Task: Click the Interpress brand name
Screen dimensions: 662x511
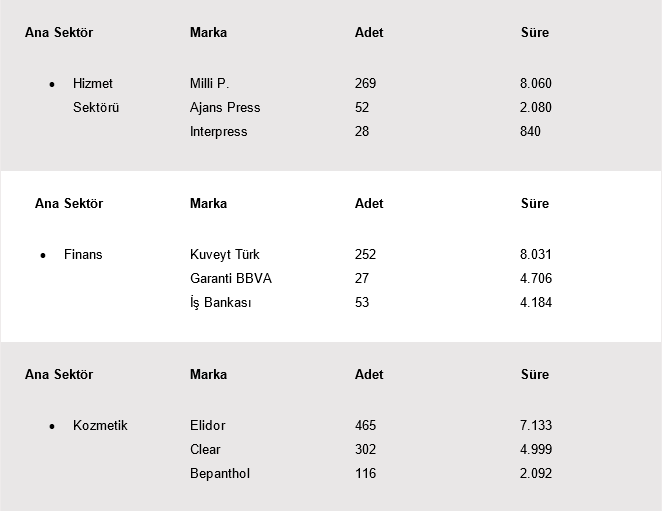Action: click(x=218, y=132)
